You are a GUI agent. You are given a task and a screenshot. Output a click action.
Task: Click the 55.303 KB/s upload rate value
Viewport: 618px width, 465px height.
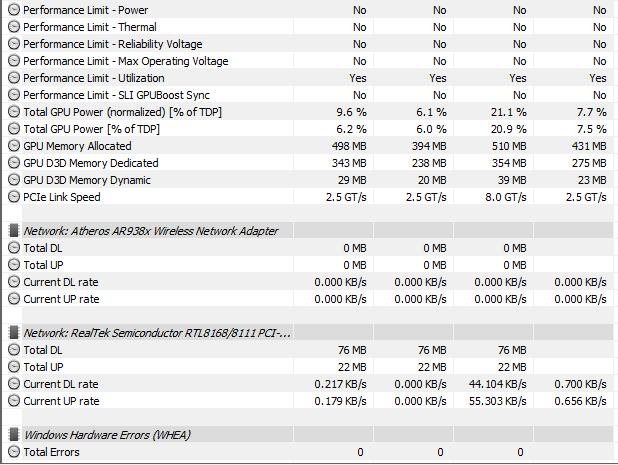[498, 401]
